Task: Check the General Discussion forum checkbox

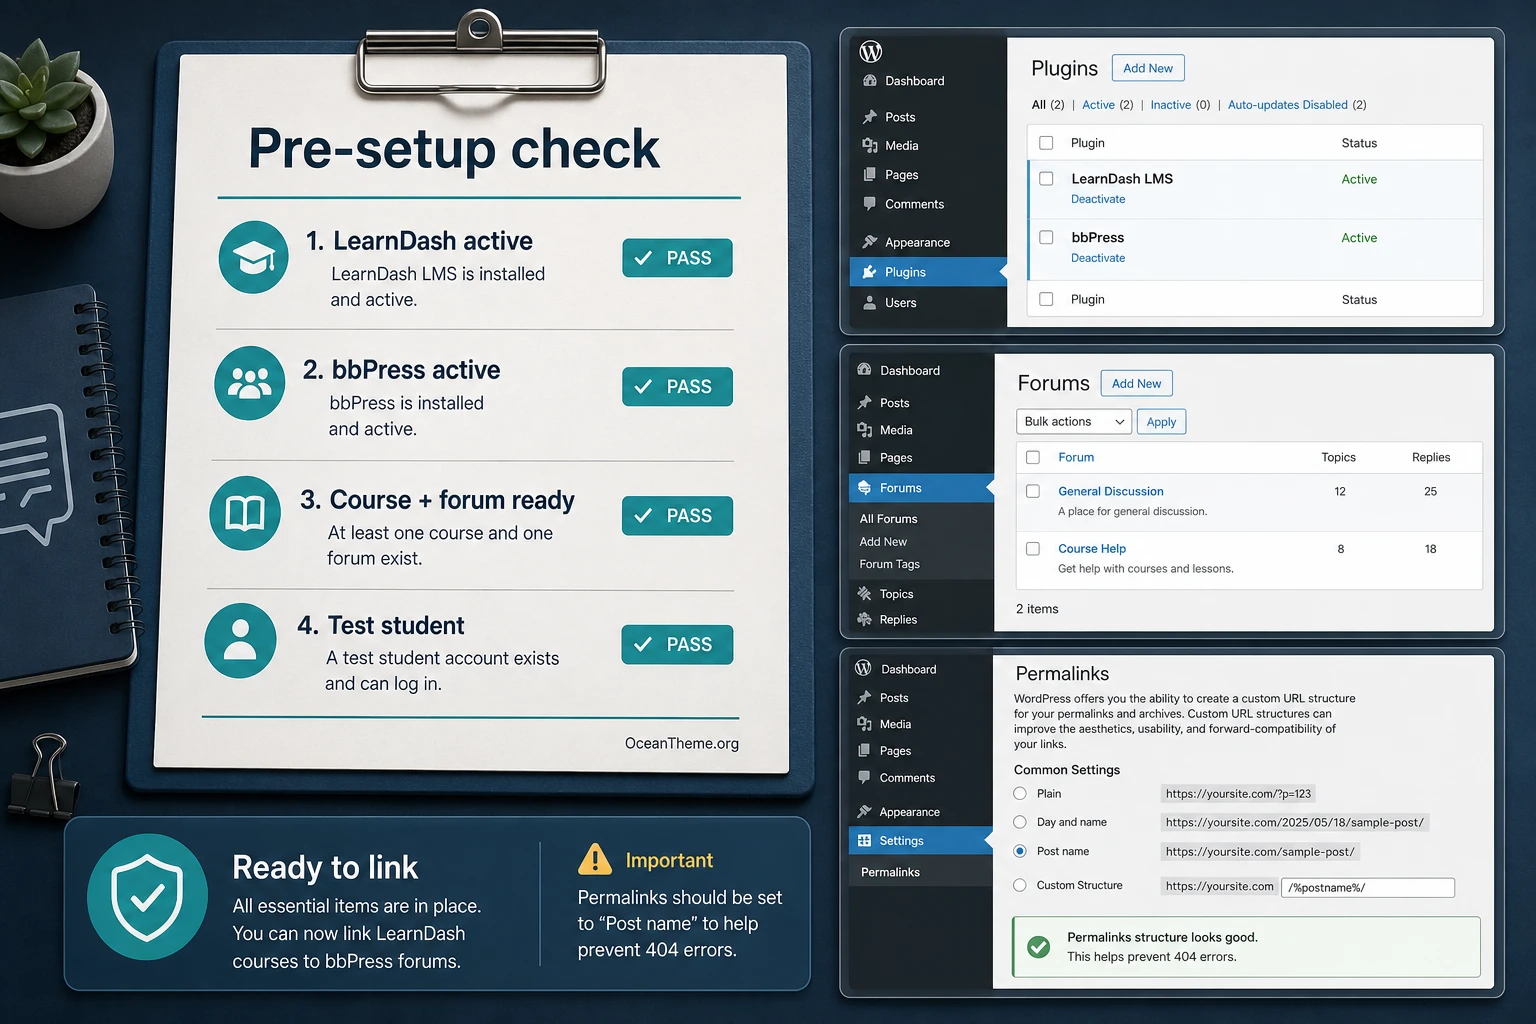Action: pos(1033,491)
